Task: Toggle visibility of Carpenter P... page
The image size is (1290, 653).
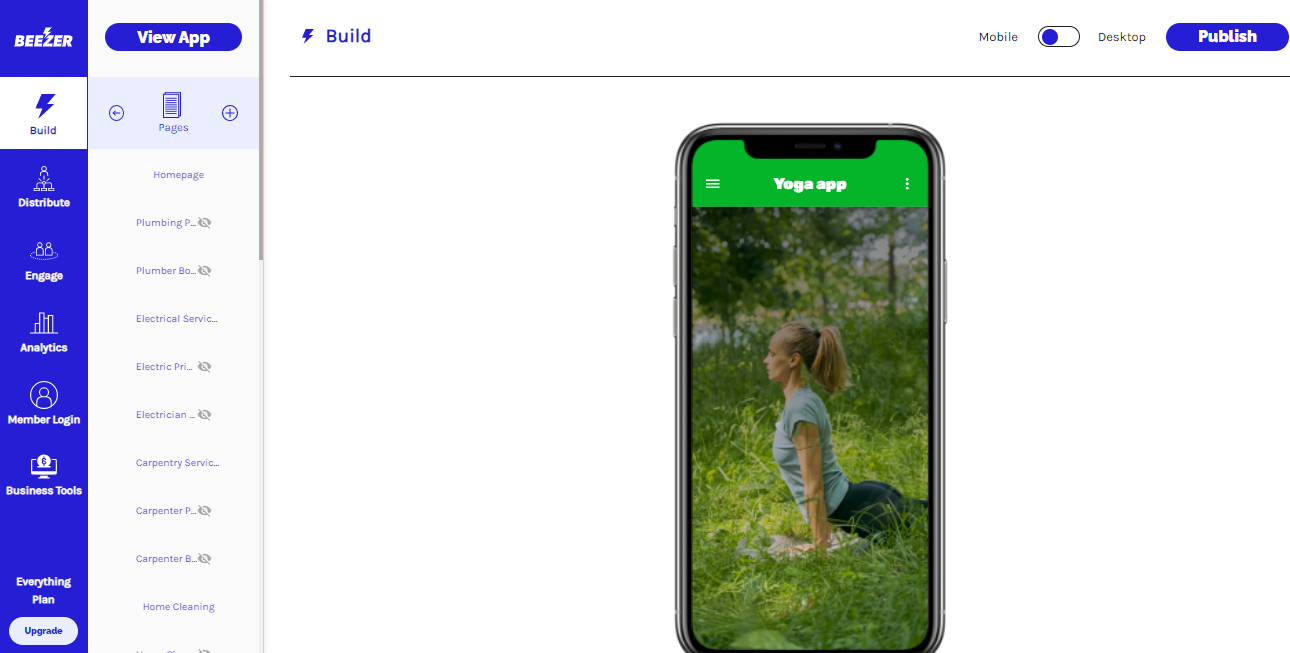Action: pyautogui.click(x=204, y=511)
